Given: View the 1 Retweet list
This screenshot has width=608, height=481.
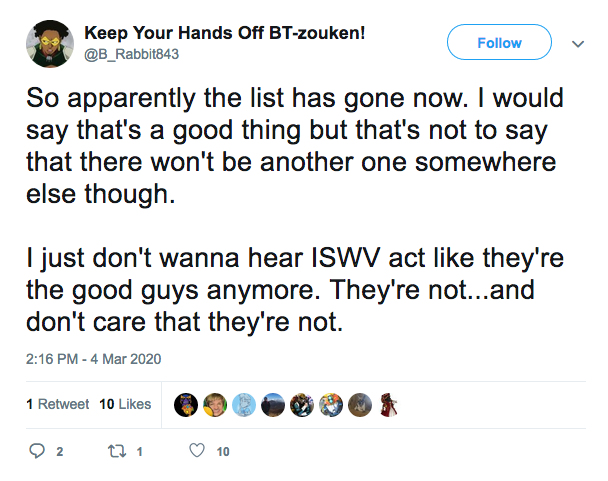Looking at the screenshot, I should click(57, 404).
